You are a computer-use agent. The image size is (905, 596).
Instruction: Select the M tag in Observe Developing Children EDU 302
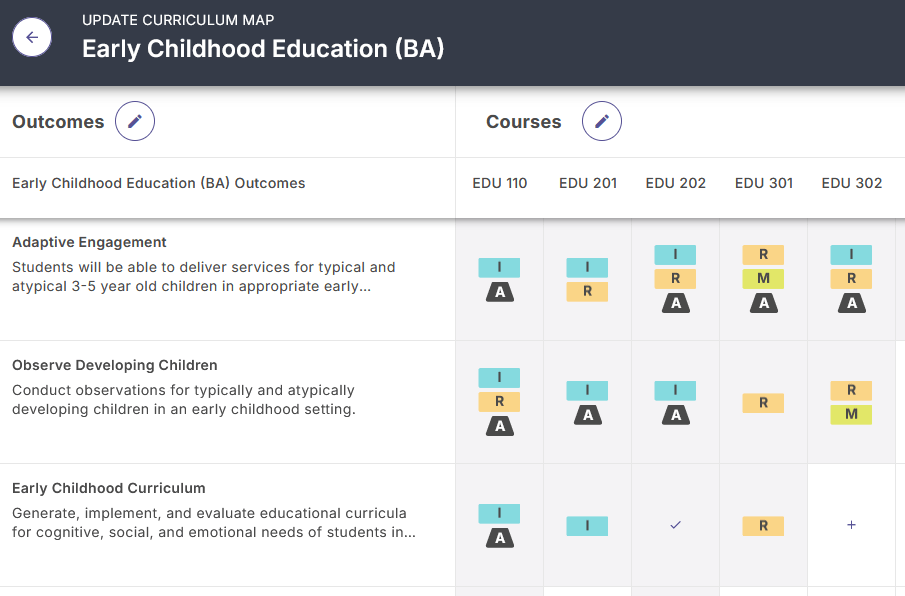[x=851, y=415]
